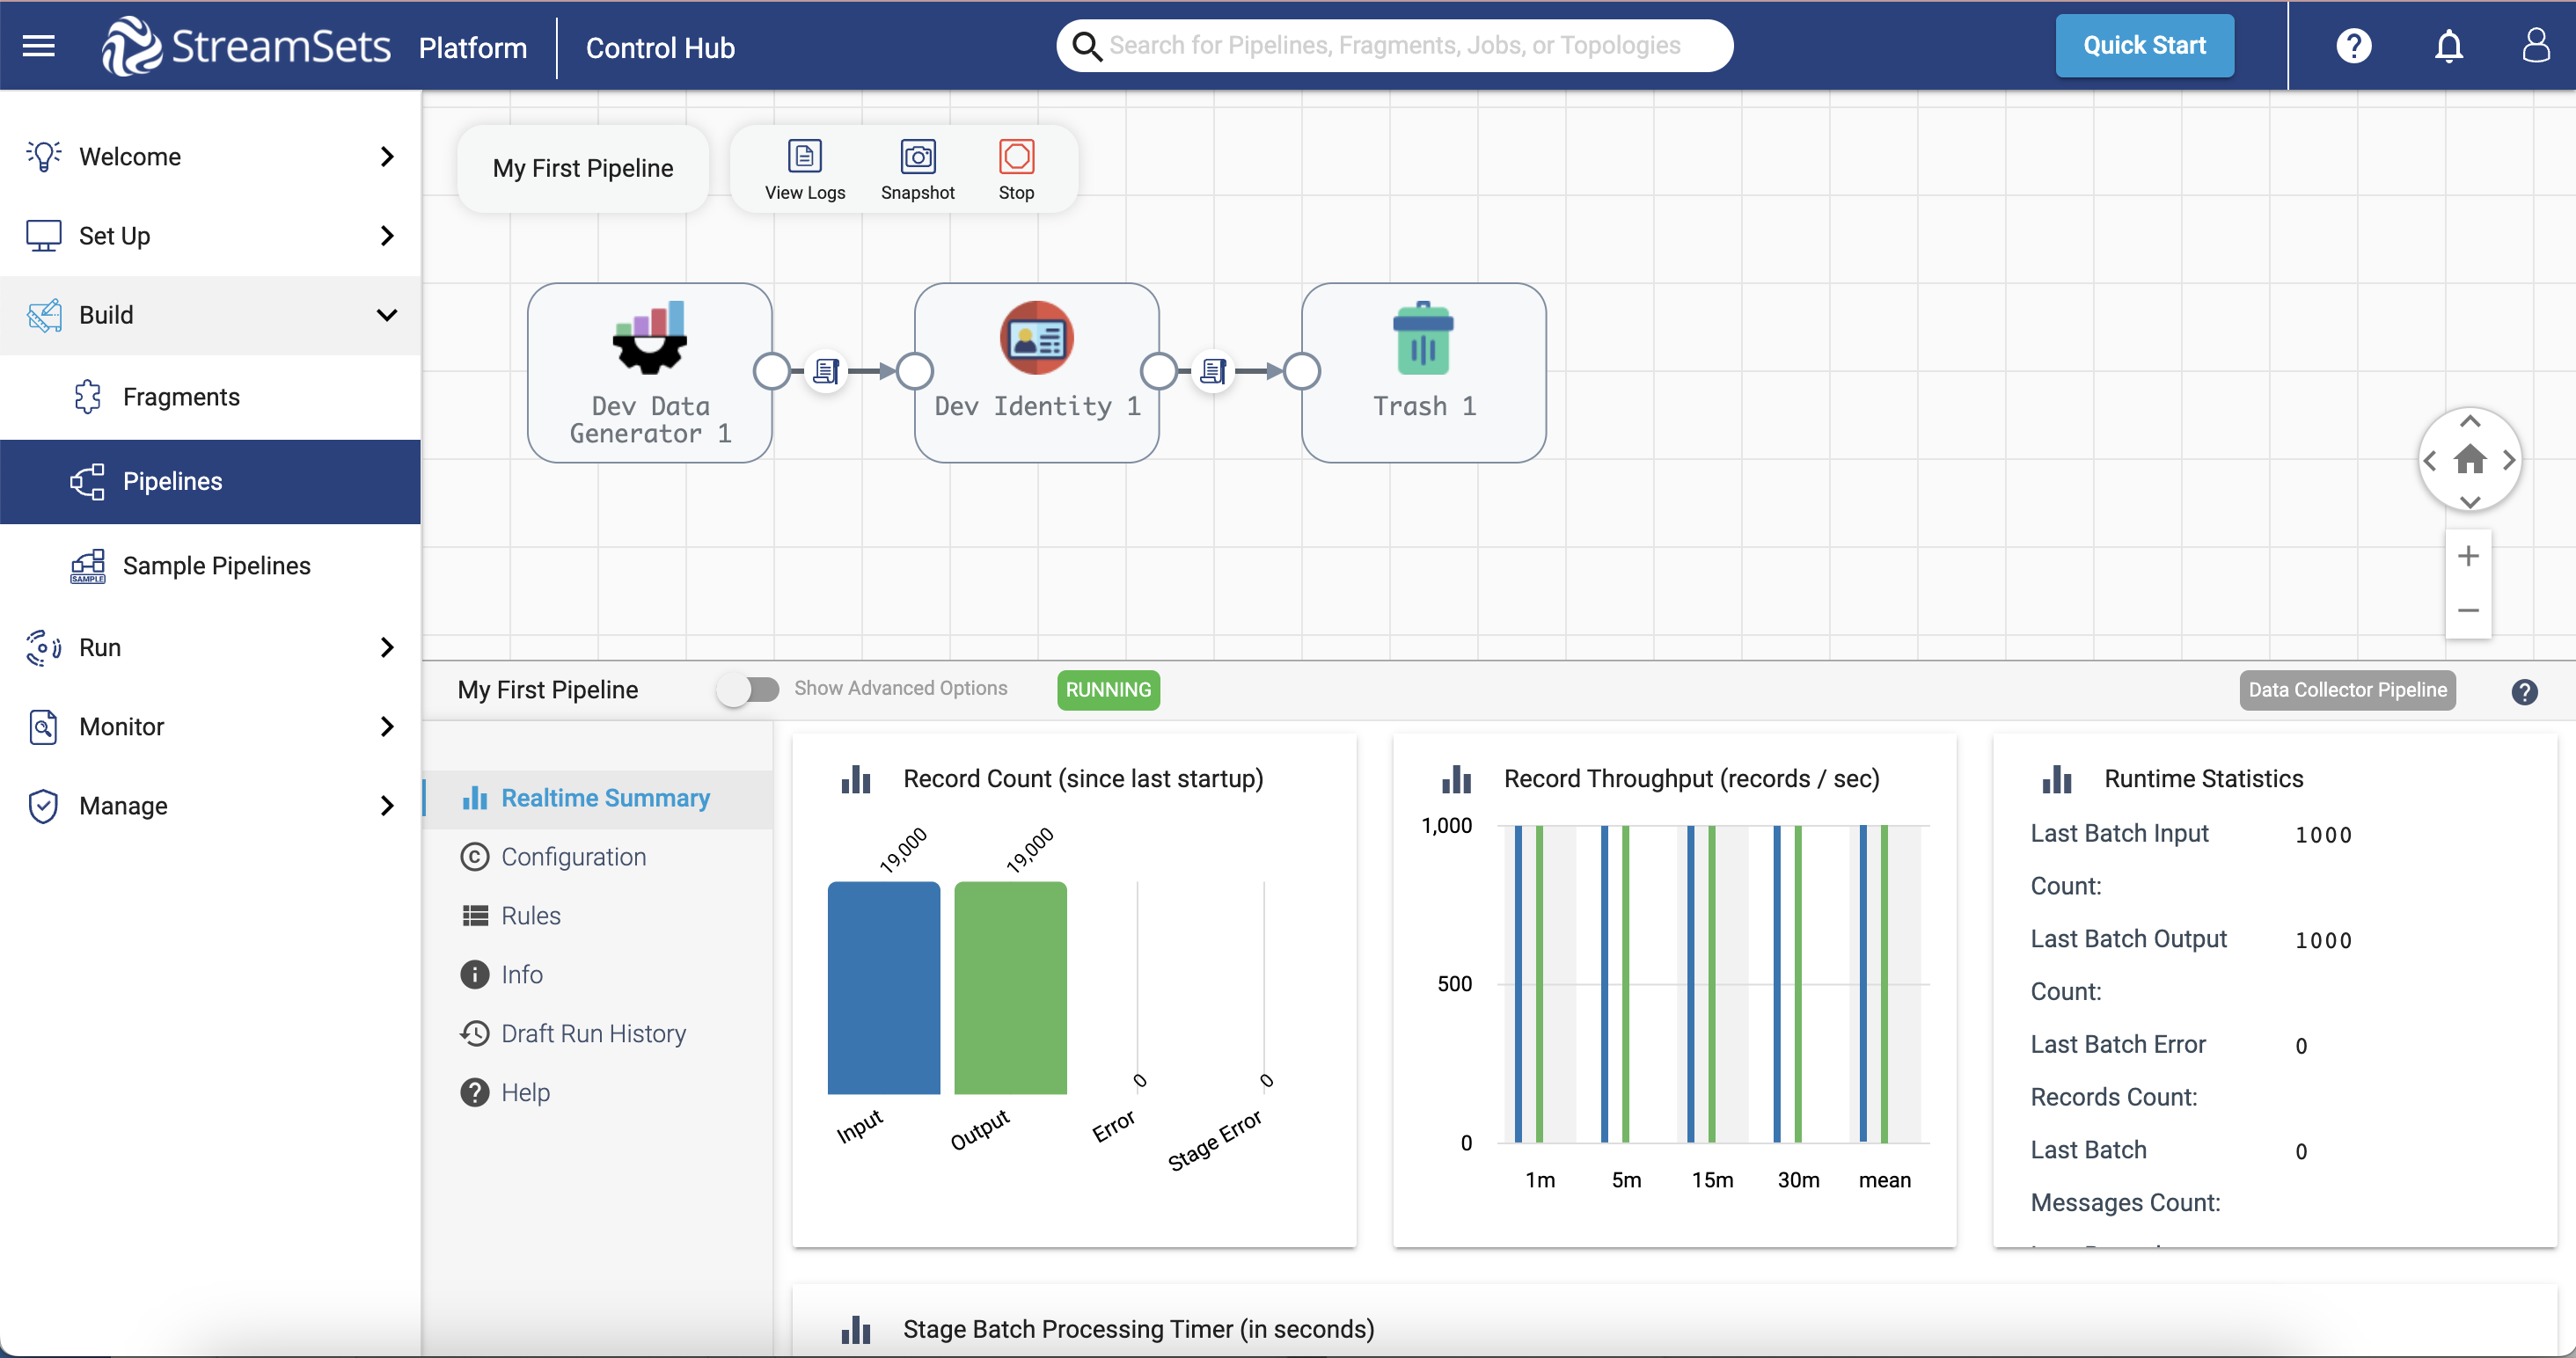Screen dimensions: 2576x1358
Task: Reset canvas view with the home control
Action: 2470,461
